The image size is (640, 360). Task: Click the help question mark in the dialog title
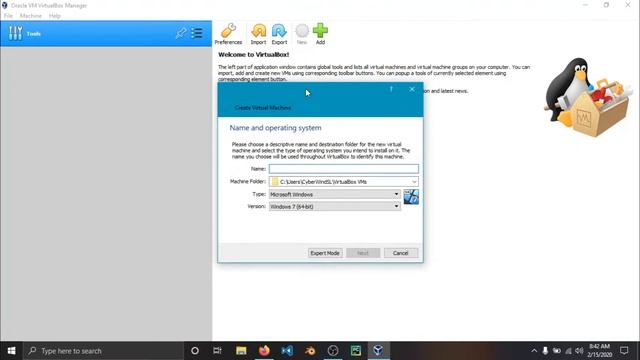click(391, 89)
